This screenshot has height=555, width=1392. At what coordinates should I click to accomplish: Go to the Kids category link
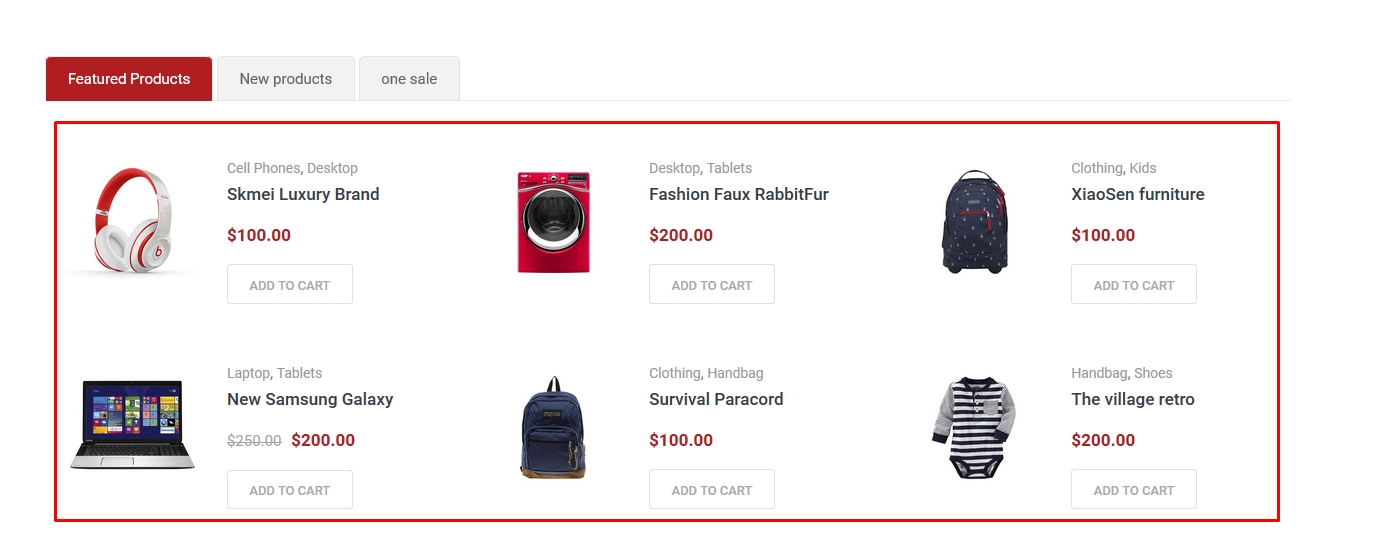[1143, 168]
